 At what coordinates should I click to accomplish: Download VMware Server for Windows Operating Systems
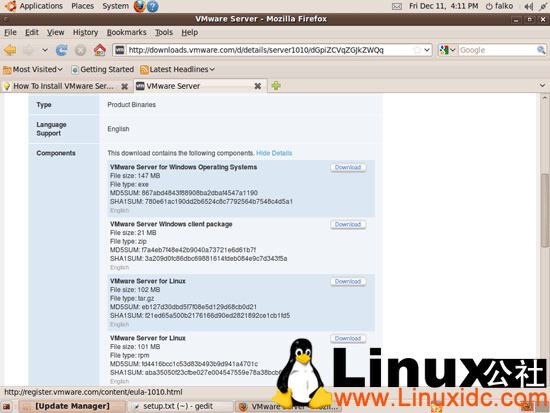click(348, 167)
